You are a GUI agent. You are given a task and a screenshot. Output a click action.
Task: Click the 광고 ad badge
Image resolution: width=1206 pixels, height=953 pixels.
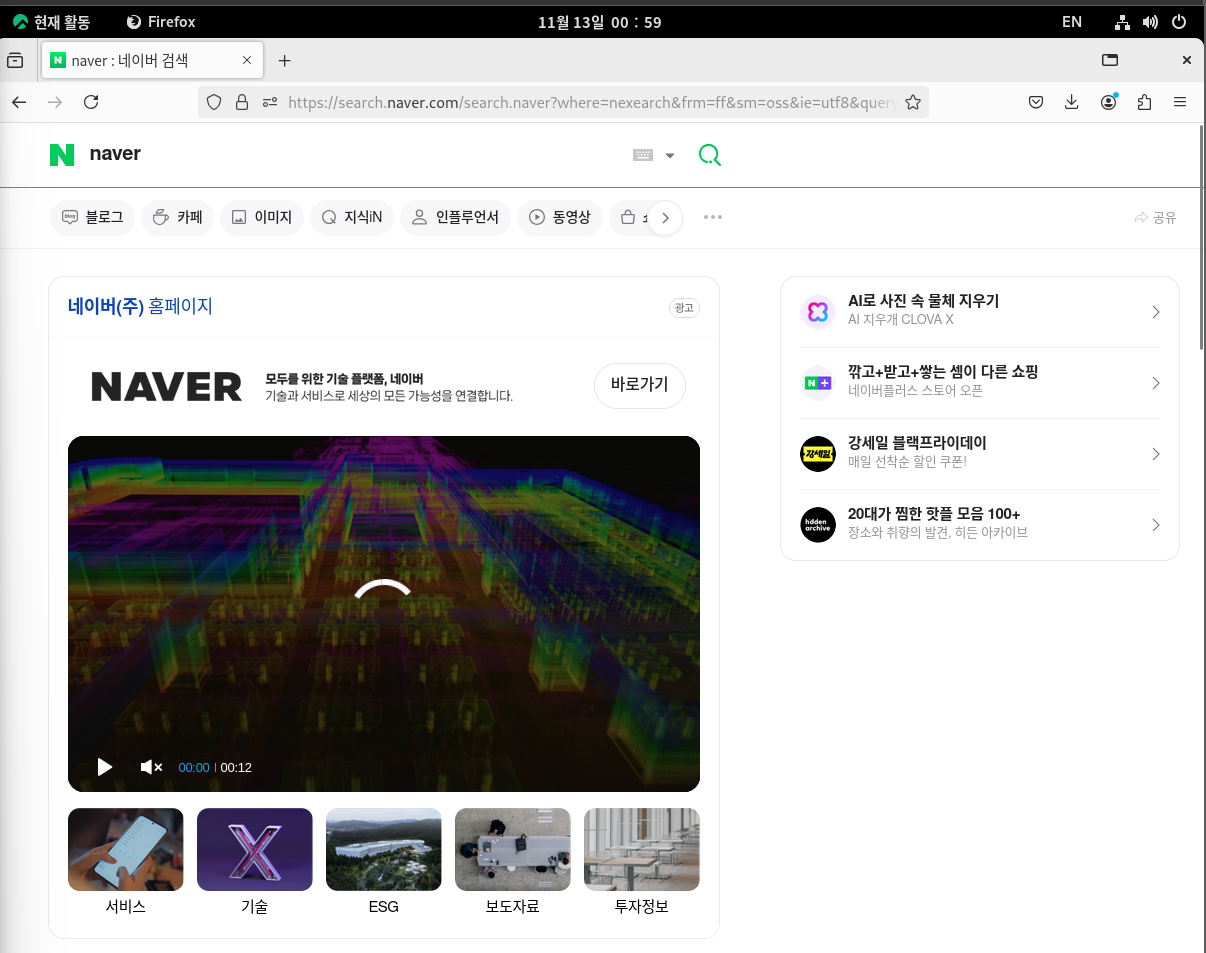tap(684, 308)
